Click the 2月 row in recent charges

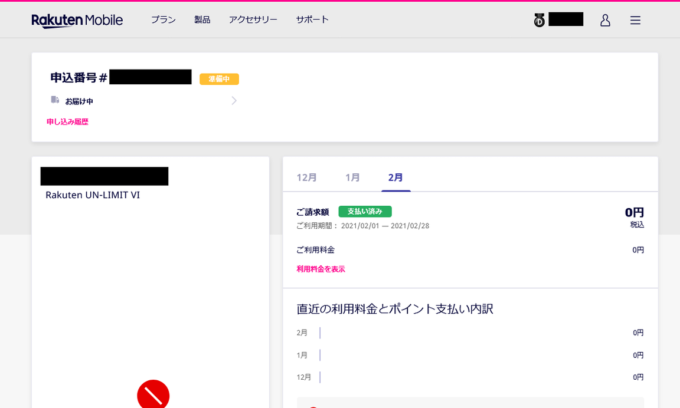(470, 333)
